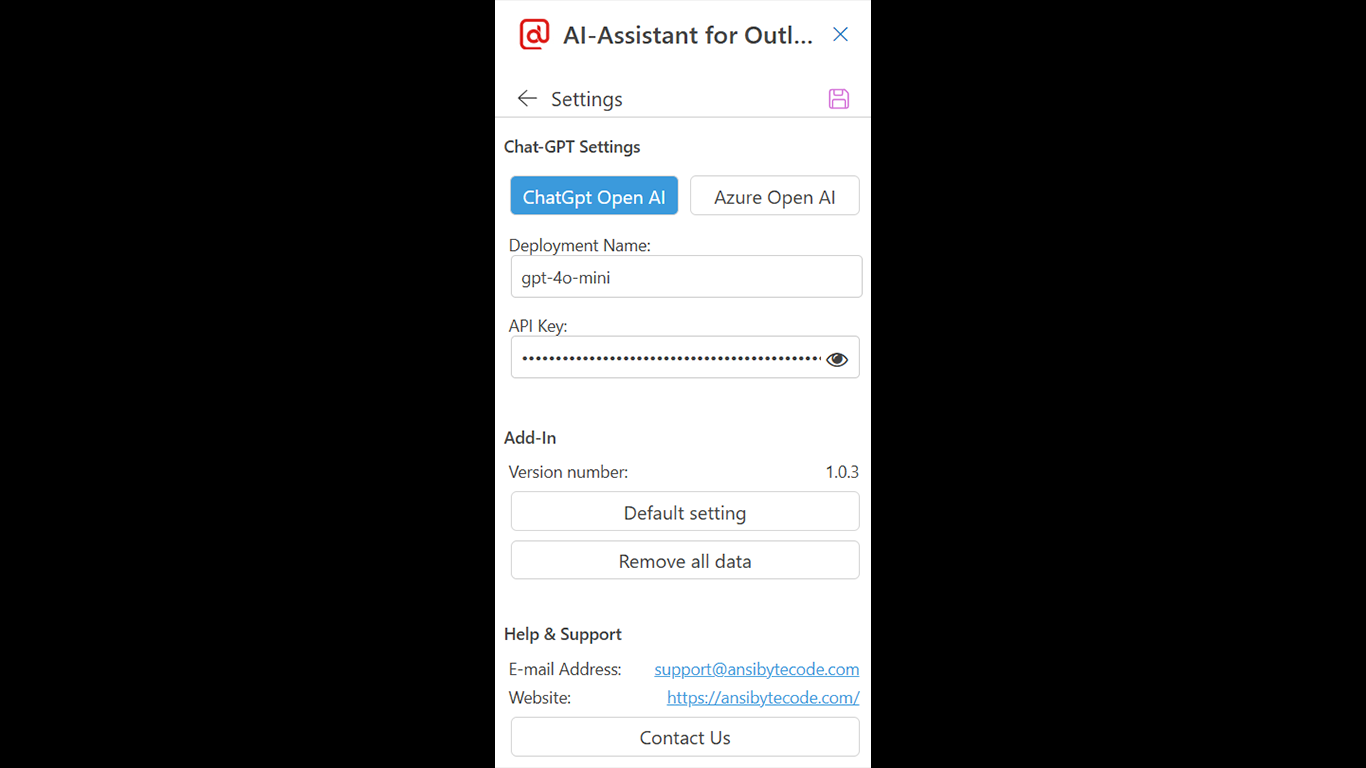The width and height of the screenshot is (1366, 768).
Task: Click the Add-In section heading
Action: 530,438
